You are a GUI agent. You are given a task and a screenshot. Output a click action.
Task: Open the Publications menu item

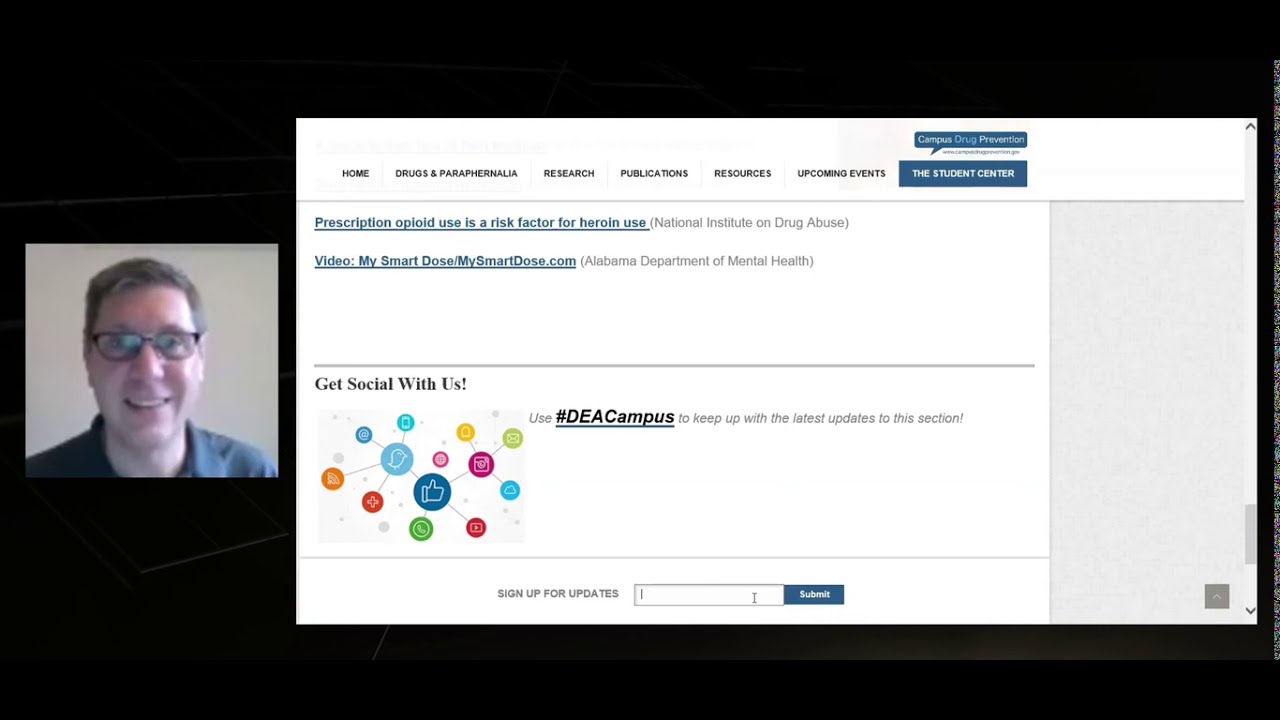(654, 173)
